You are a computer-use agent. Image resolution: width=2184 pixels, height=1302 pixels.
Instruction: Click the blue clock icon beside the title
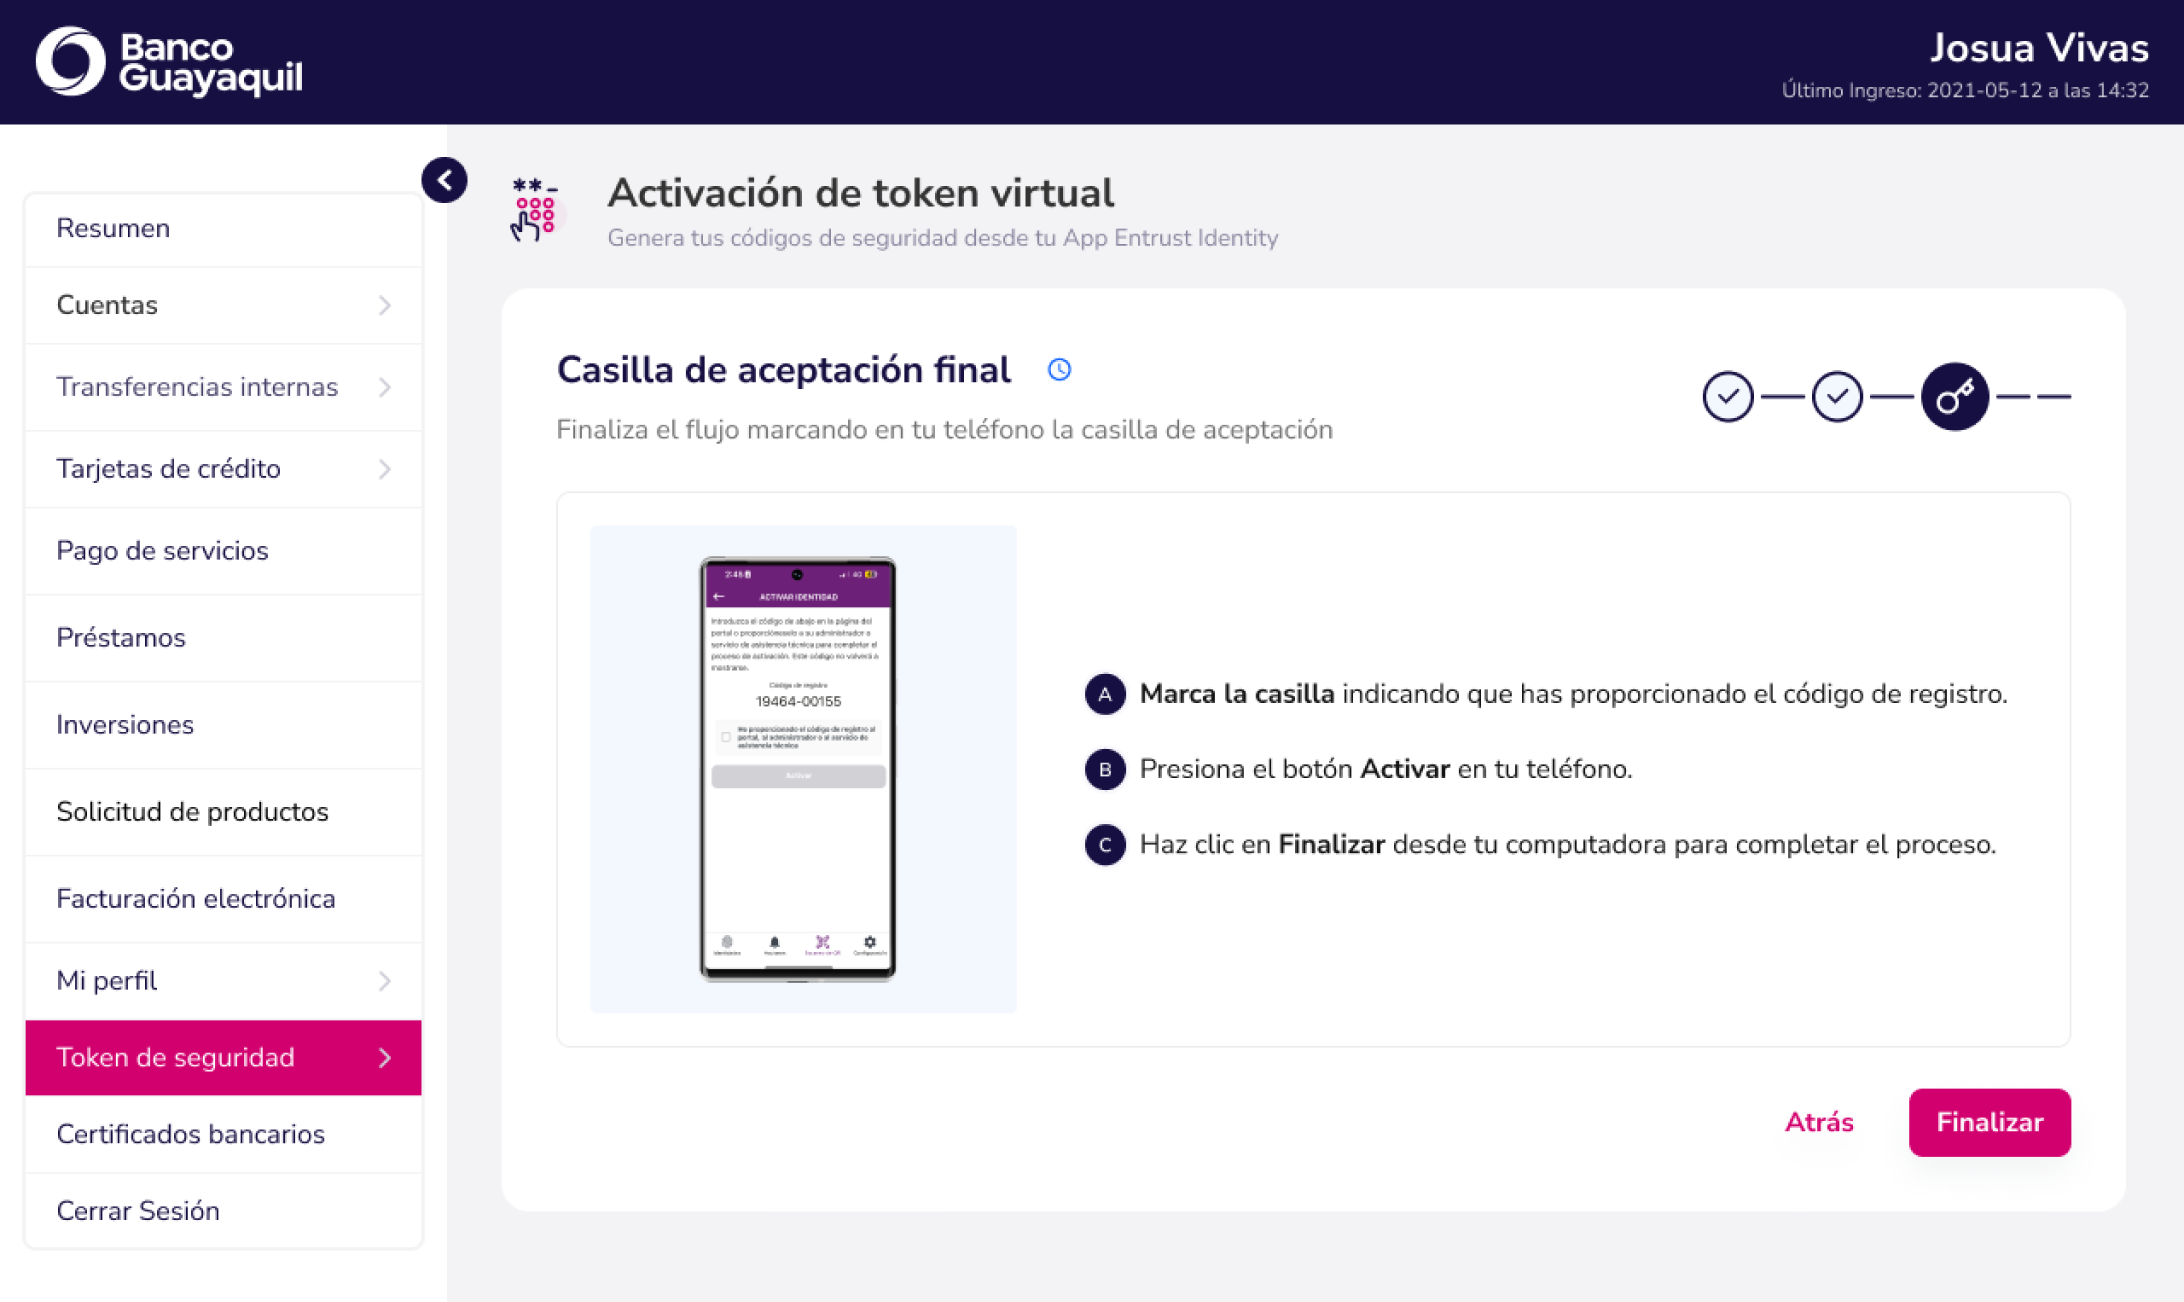click(x=1059, y=370)
